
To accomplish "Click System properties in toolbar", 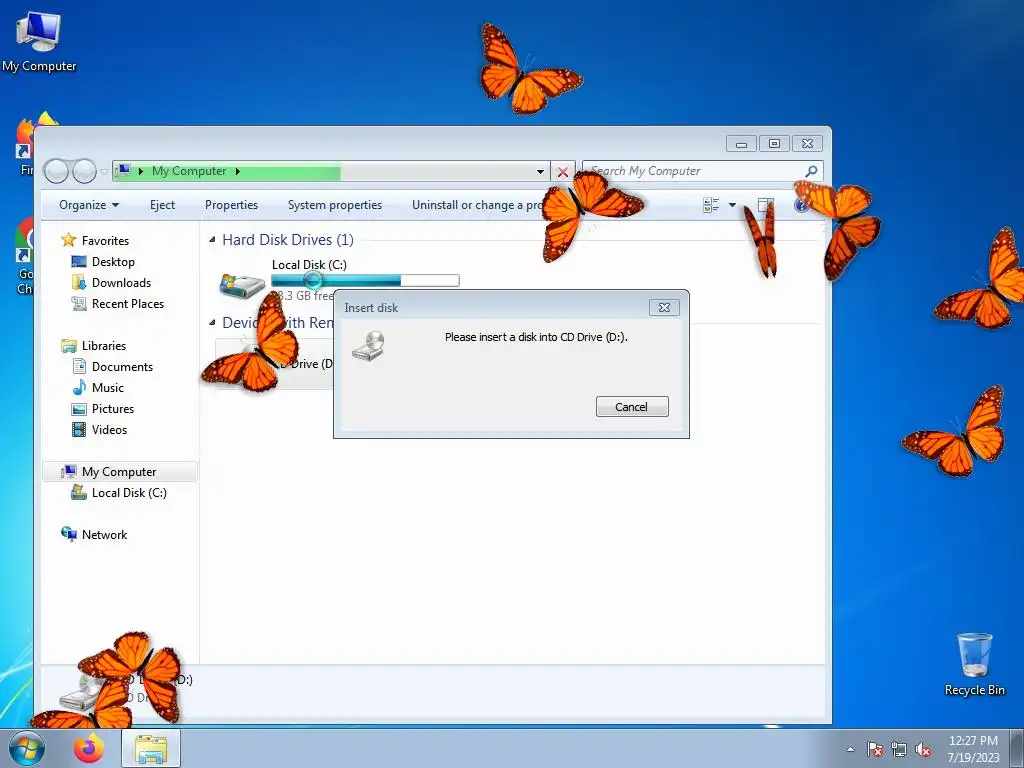I will 335,205.
